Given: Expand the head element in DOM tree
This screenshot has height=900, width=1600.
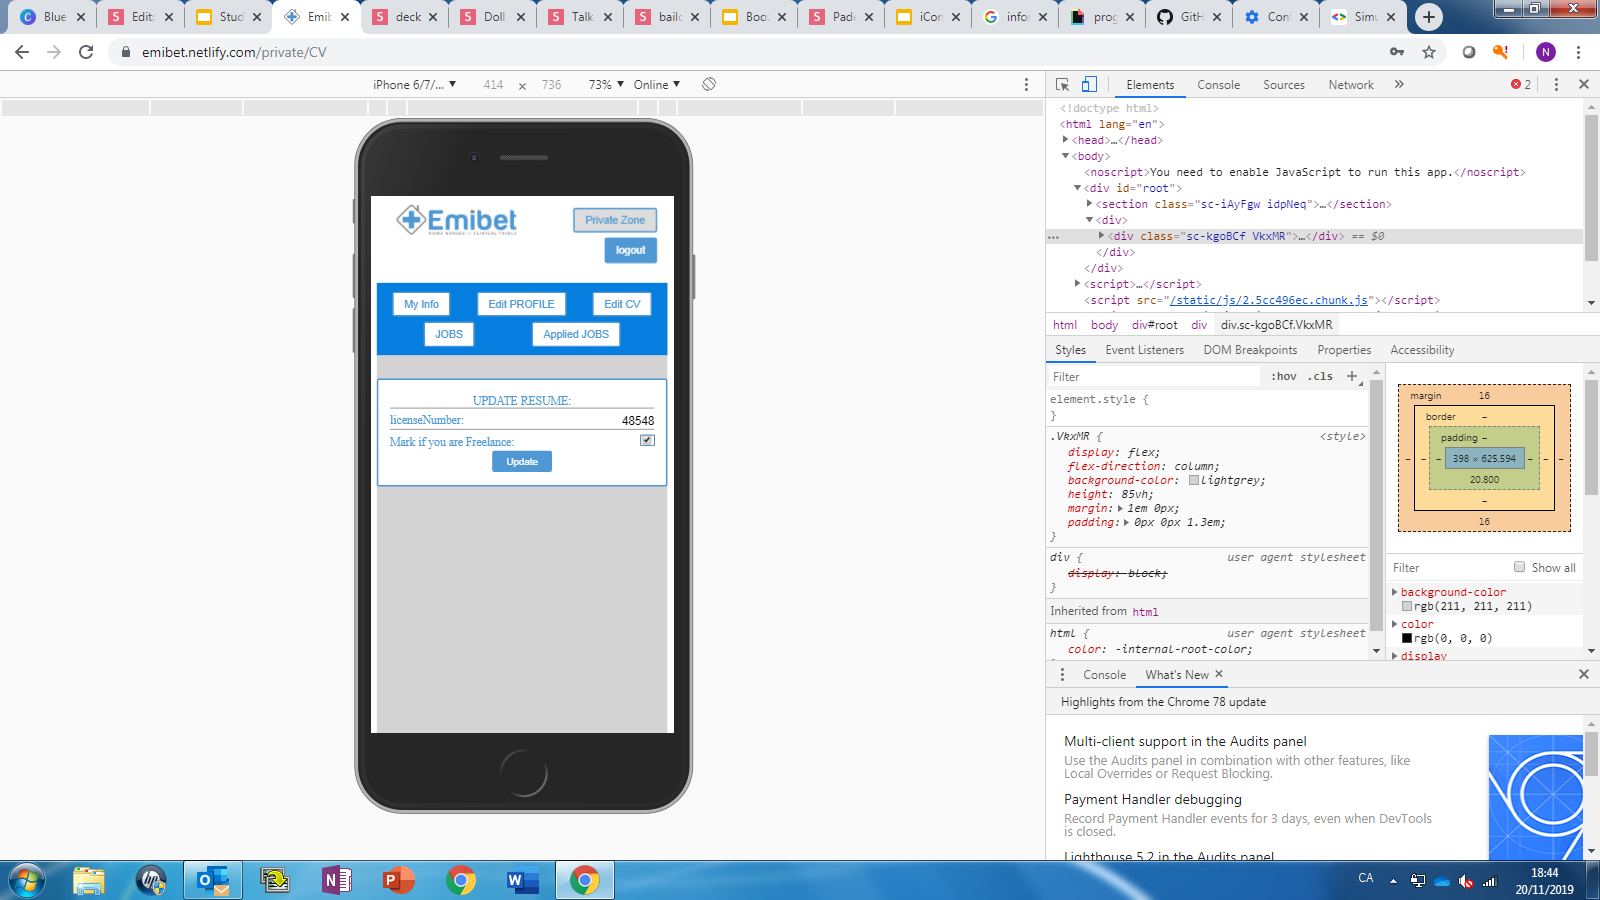Looking at the screenshot, I should tap(1066, 140).
